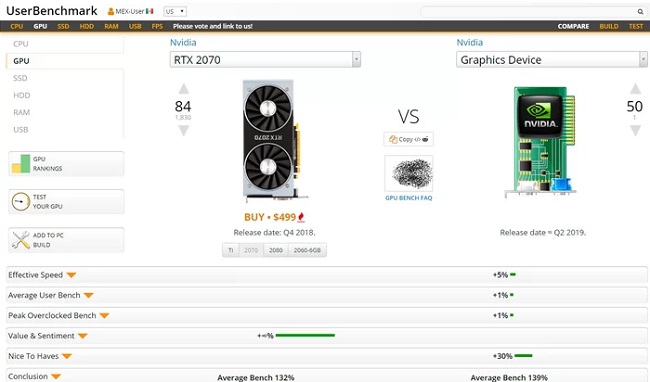650x382 pixels.
Task: Switch to the 2080 variant button
Action: pos(276,250)
